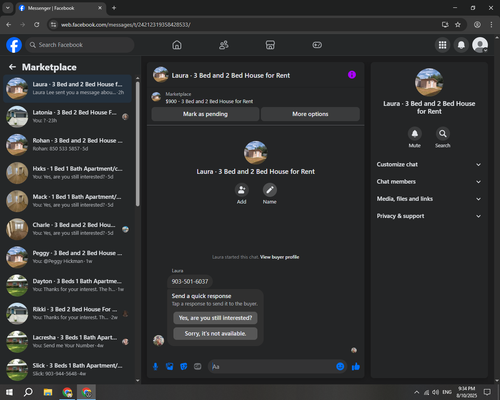
Task: Open Laura conversation in the chat list
Action: tap(68, 88)
